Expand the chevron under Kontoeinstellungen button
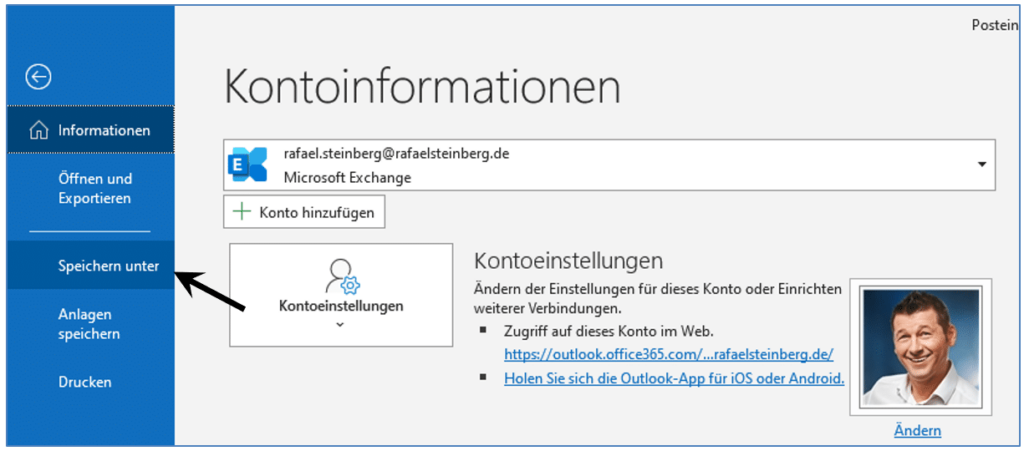Viewport: 1024px width, 451px height. (340, 324)
